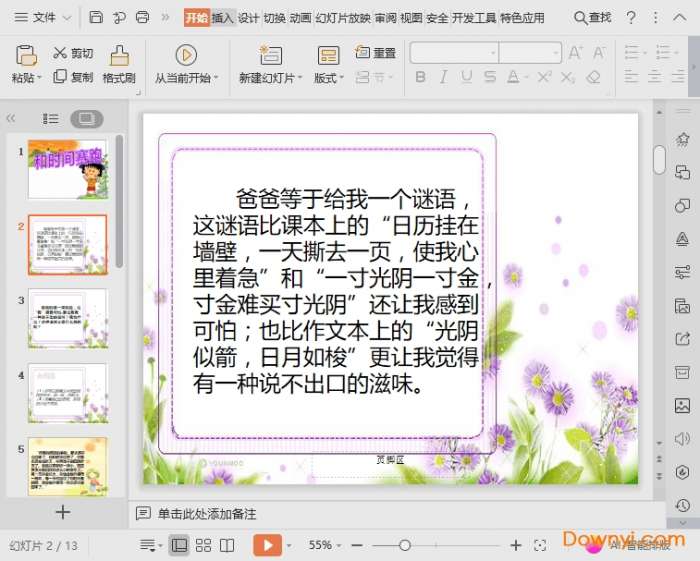
Task: Click the image icon in right sidebar
Action: pyautogui.click(x=682, y=406)
